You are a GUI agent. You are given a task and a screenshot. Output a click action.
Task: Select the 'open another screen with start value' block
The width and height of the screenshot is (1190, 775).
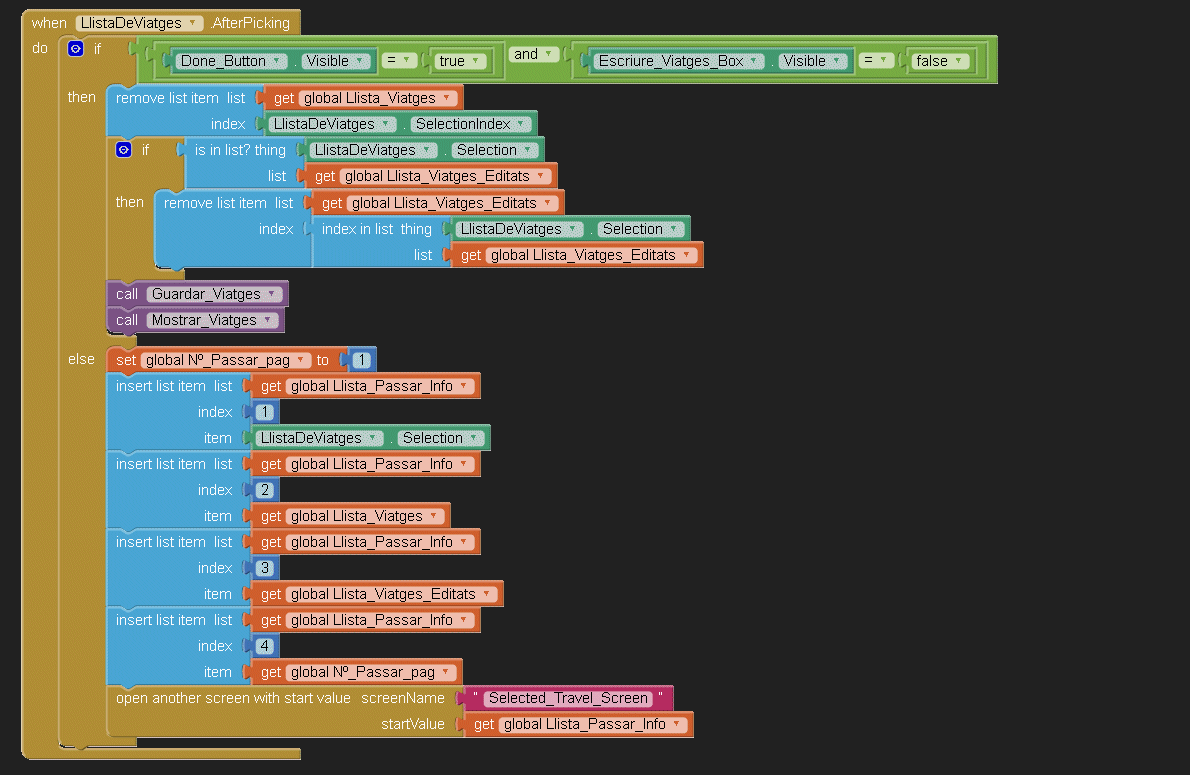click(x=233, y=698)
